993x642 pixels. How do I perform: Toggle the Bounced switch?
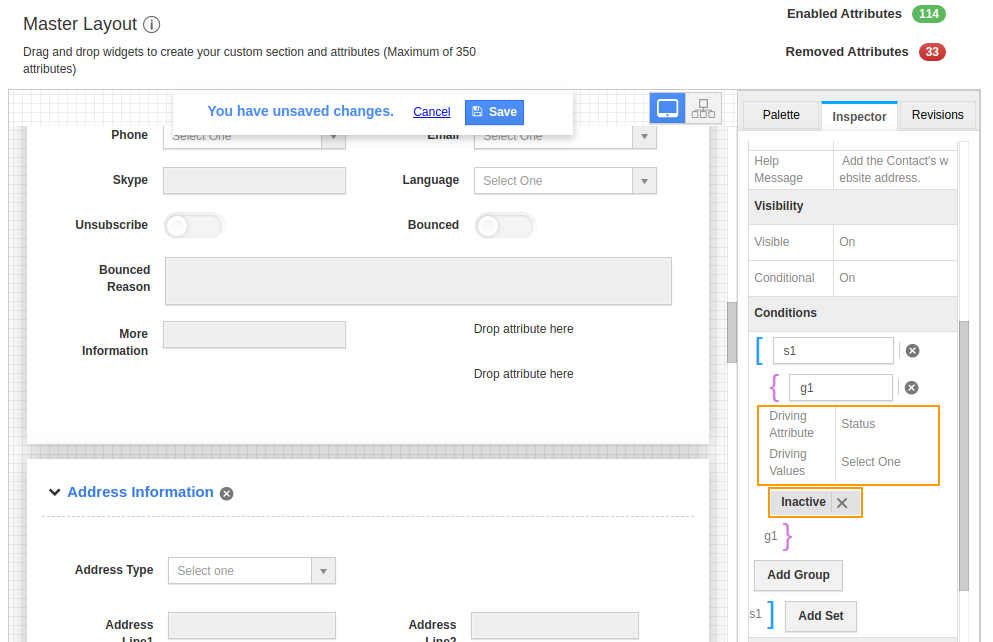[505, 226]
